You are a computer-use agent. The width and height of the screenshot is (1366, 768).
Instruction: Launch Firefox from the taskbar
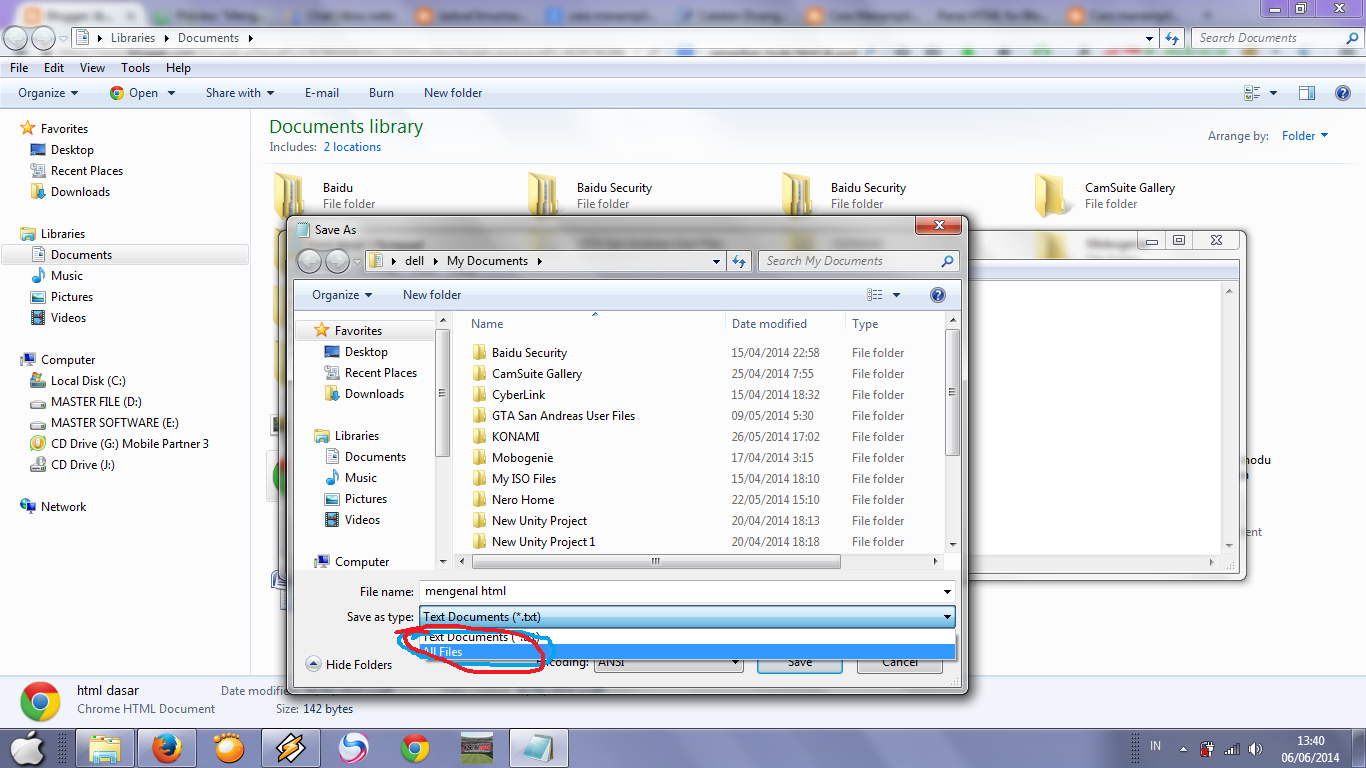click(x=167, y=747)
